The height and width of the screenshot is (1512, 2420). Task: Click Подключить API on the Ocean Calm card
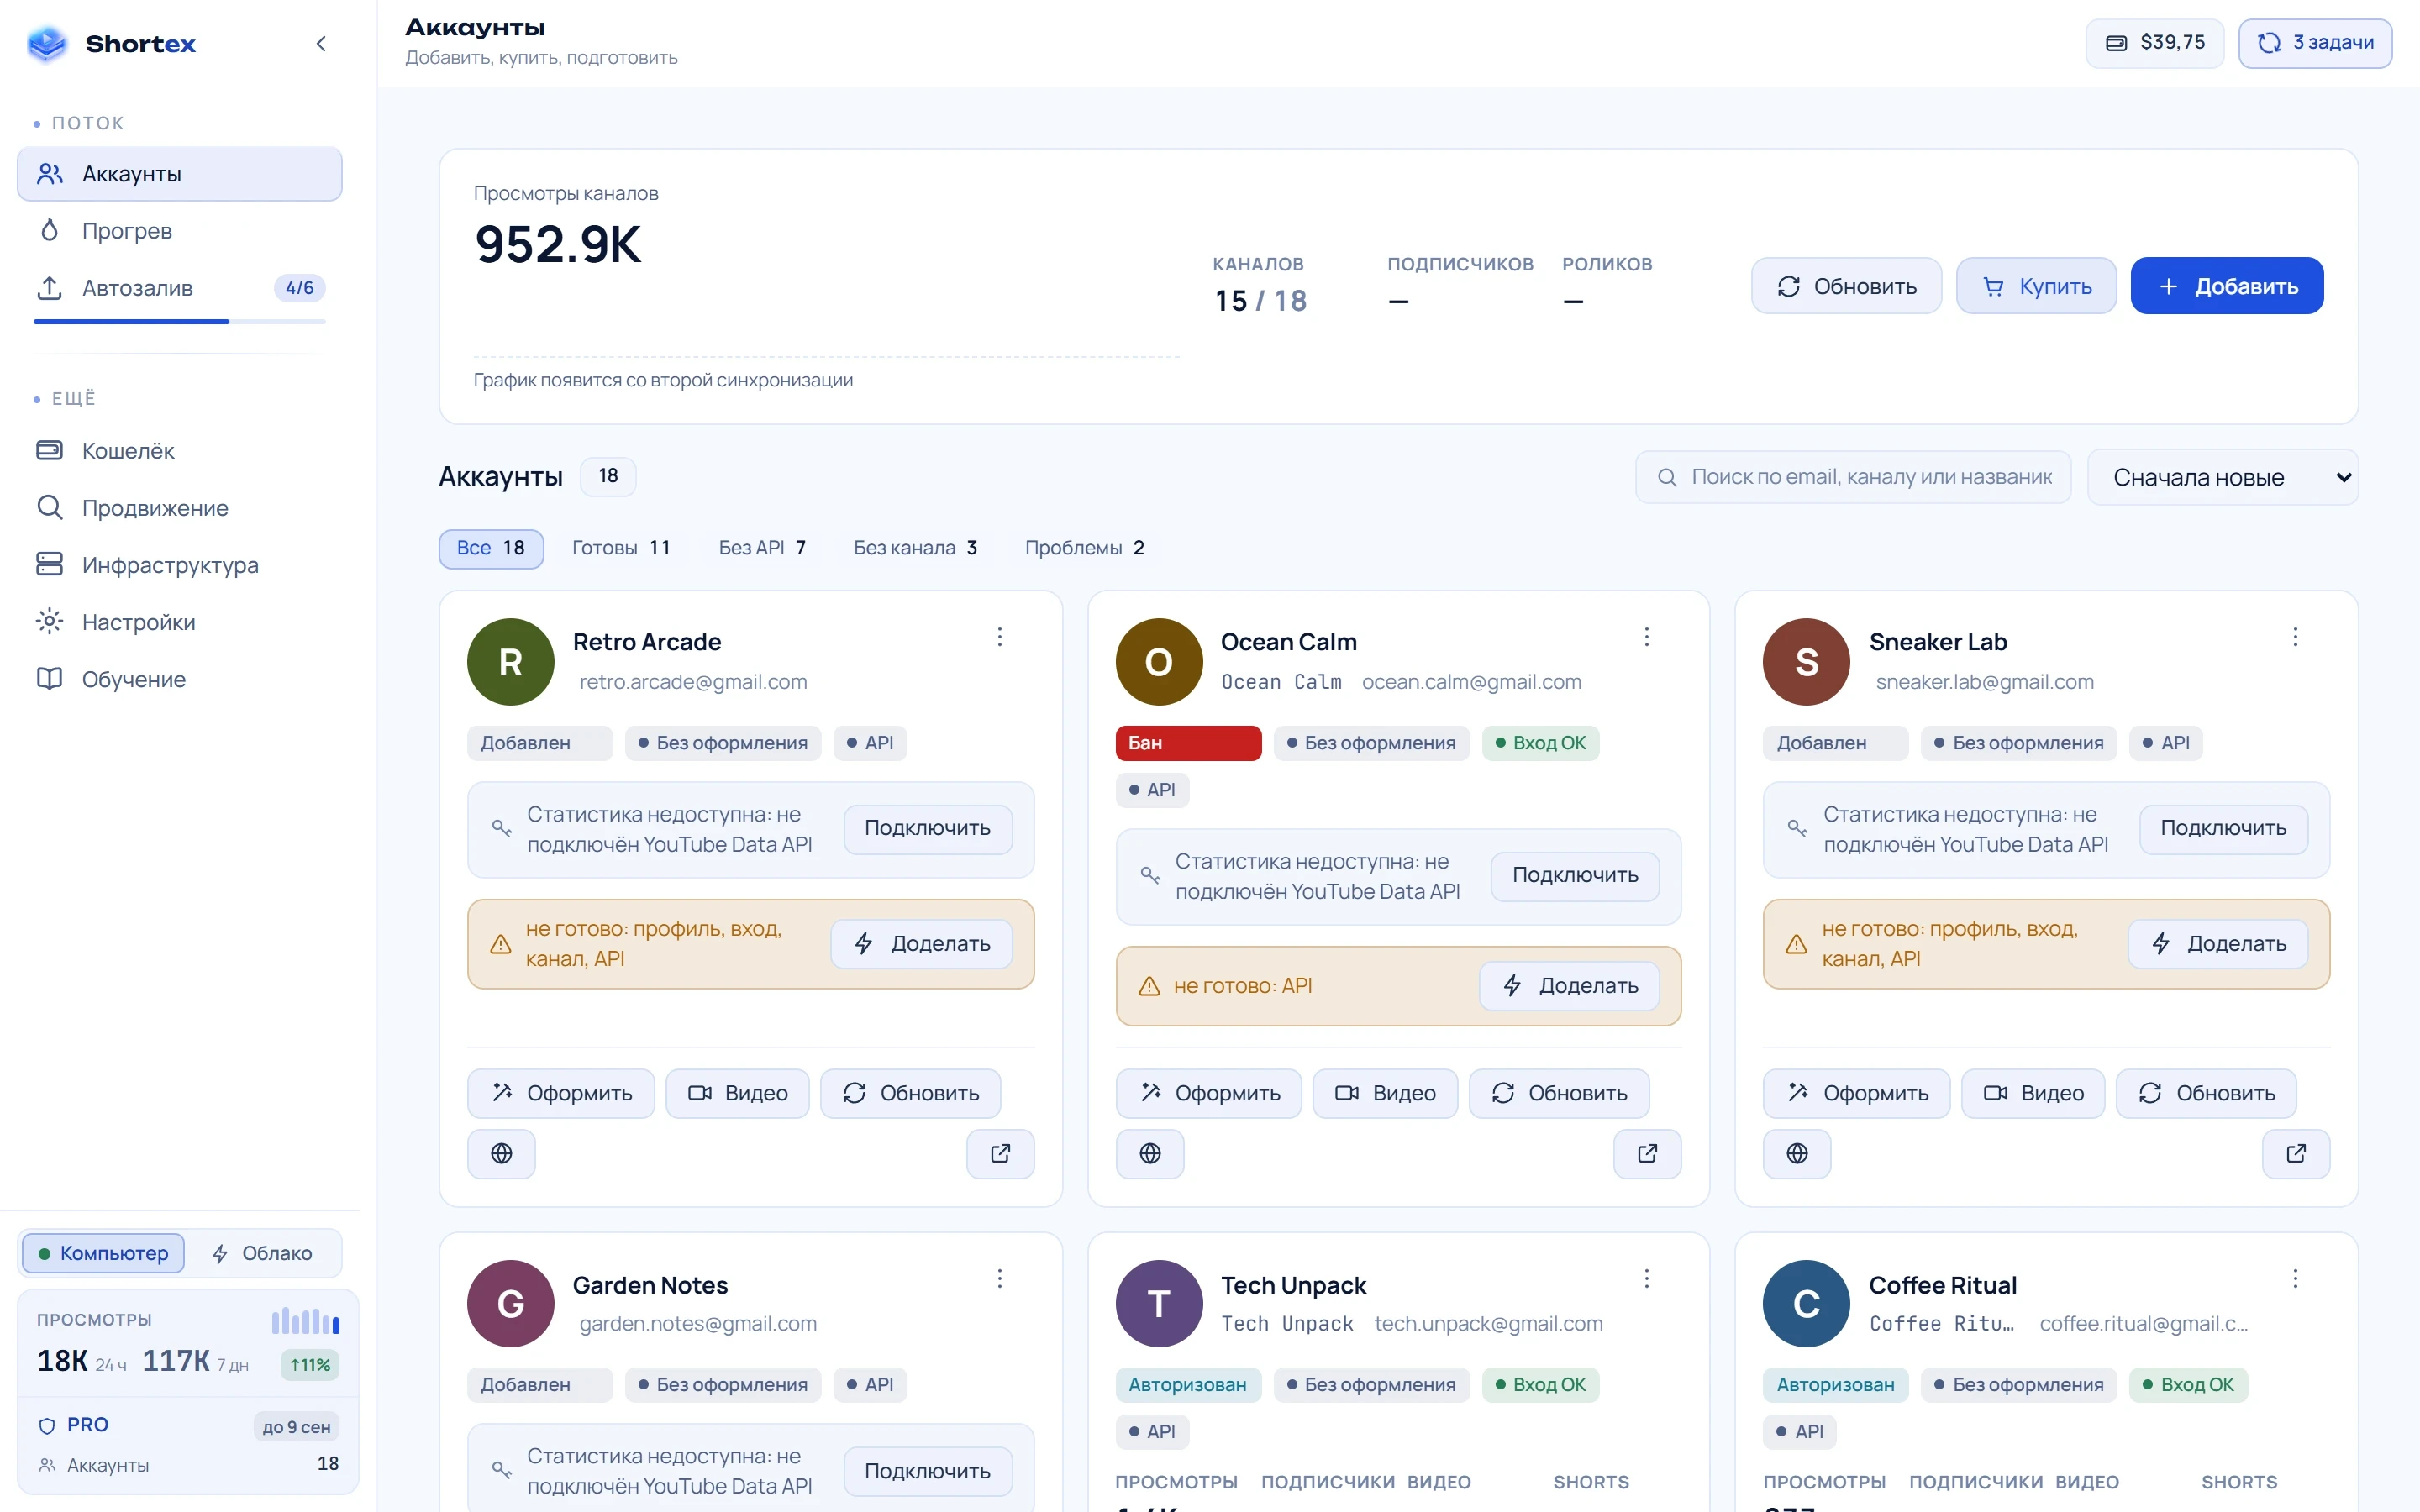click(x=1575, y=876)
